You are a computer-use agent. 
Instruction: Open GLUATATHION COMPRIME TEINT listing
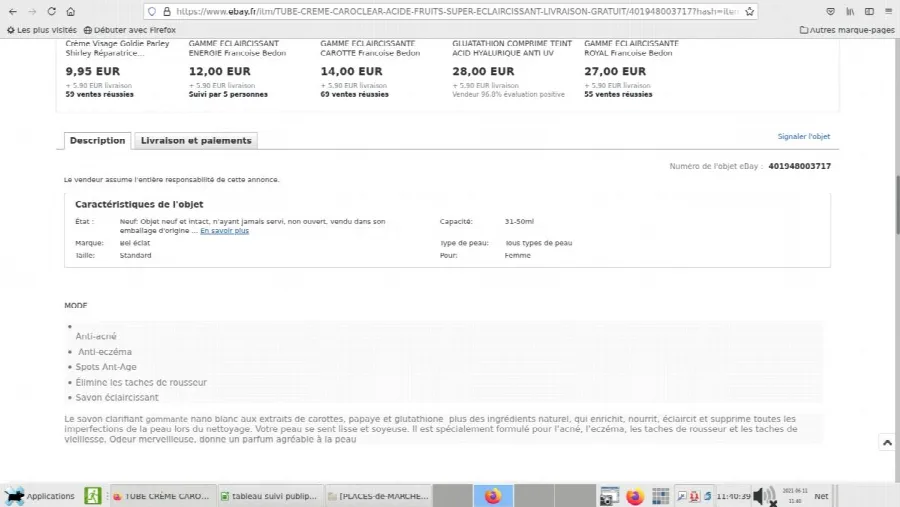click(x=512, y=48)
